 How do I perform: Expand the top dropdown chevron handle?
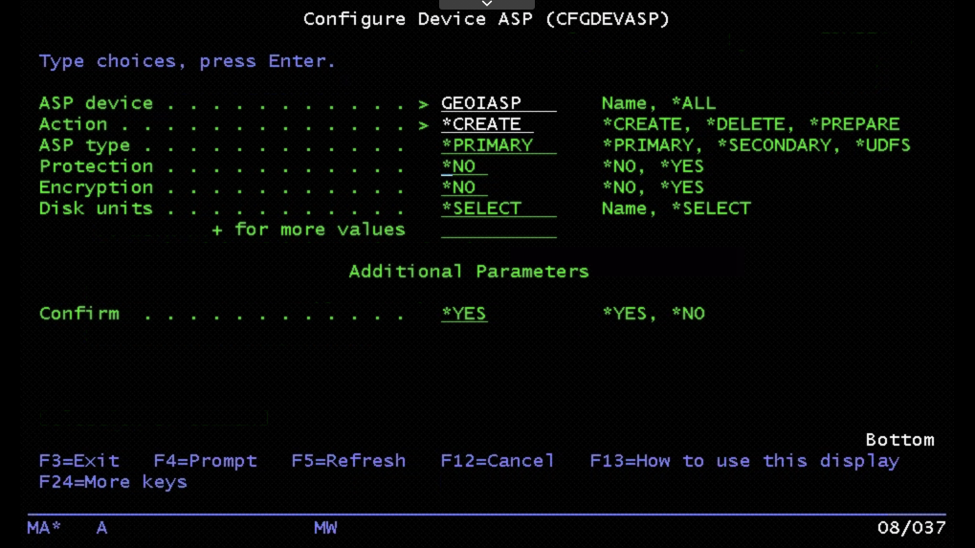coord(487,4)
